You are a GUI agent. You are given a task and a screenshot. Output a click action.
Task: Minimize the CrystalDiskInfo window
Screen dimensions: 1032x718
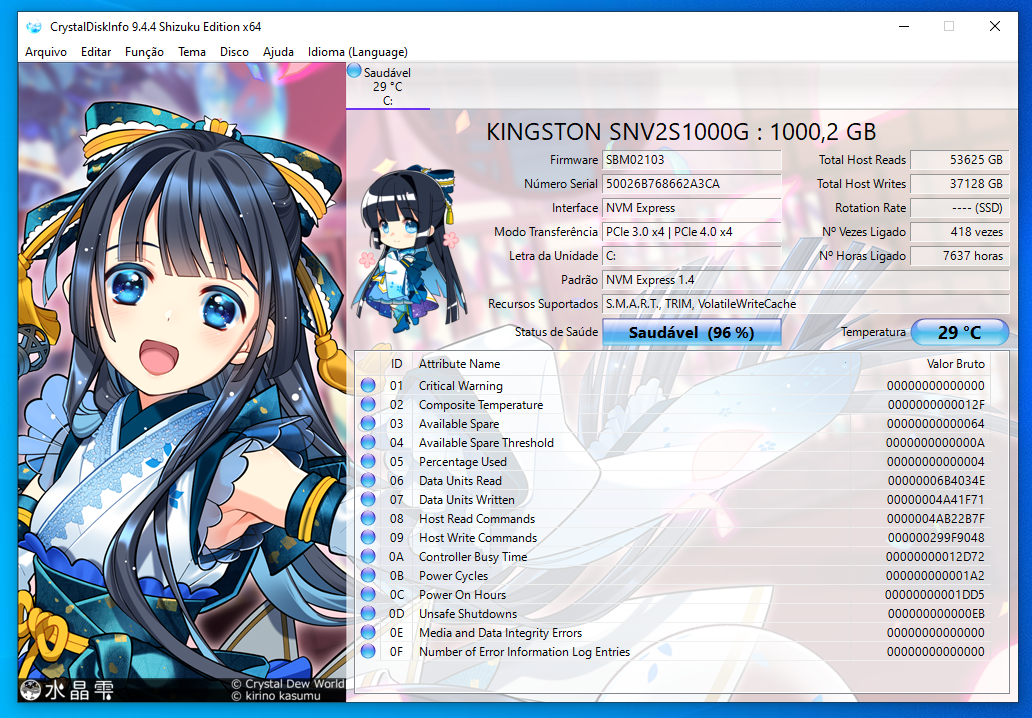[904, 27]
